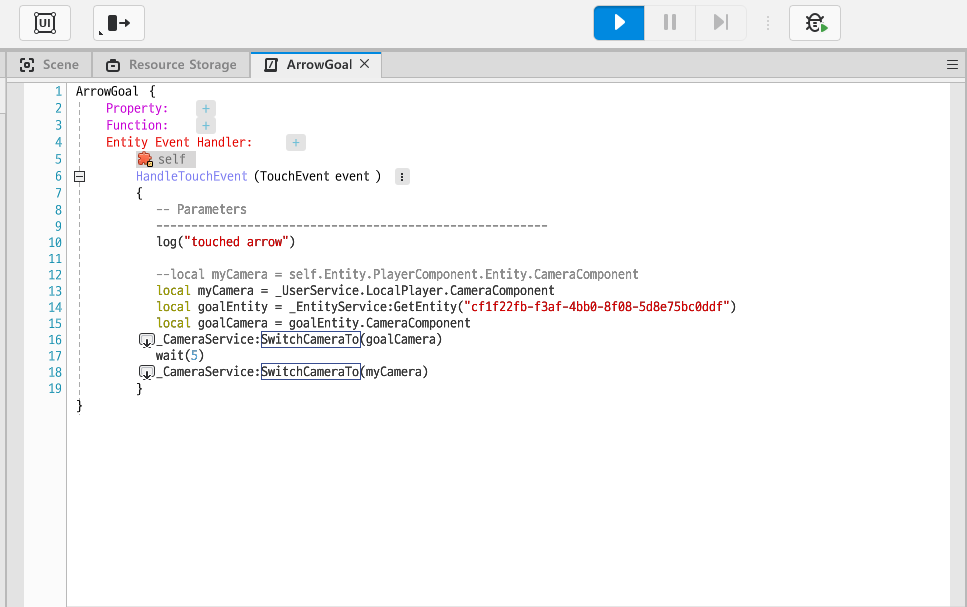Open the Resource Storage tab
The height and width of the screenshot is (607, 967).
pyautogui.click(x=171, y=65)
